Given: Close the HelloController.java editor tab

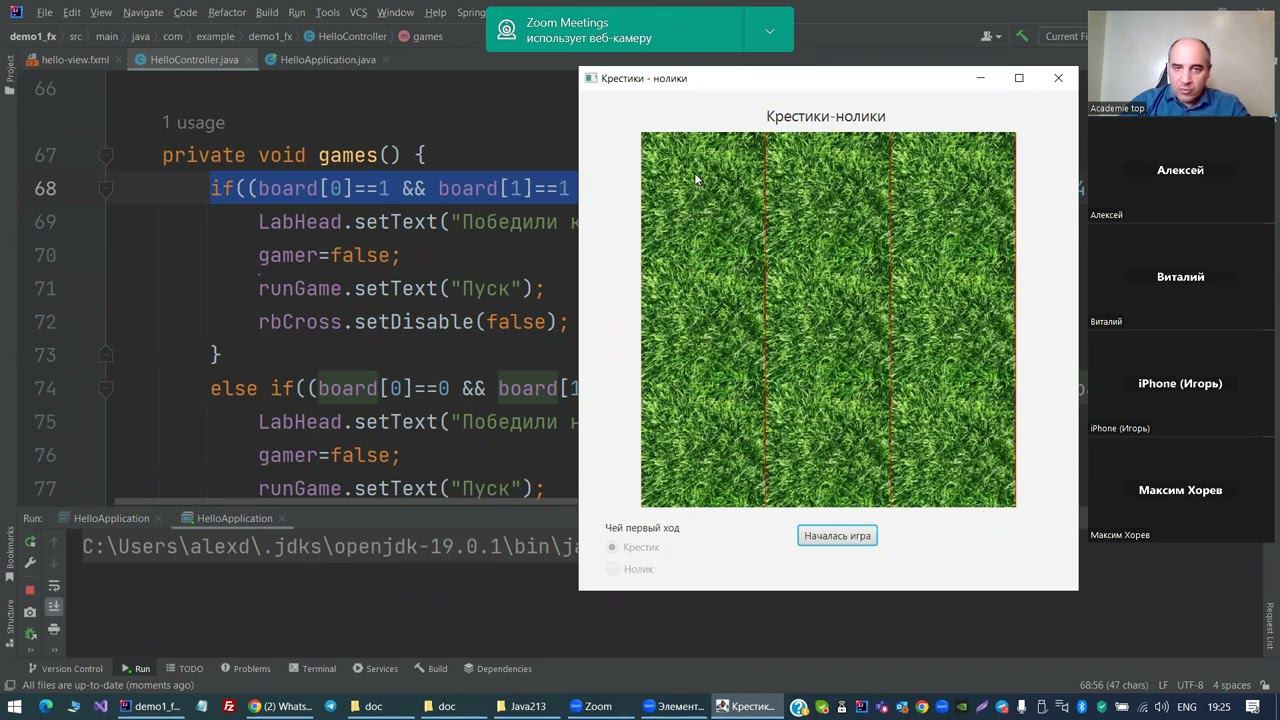Looking at the screenshot, I should [x=248, y=59].
